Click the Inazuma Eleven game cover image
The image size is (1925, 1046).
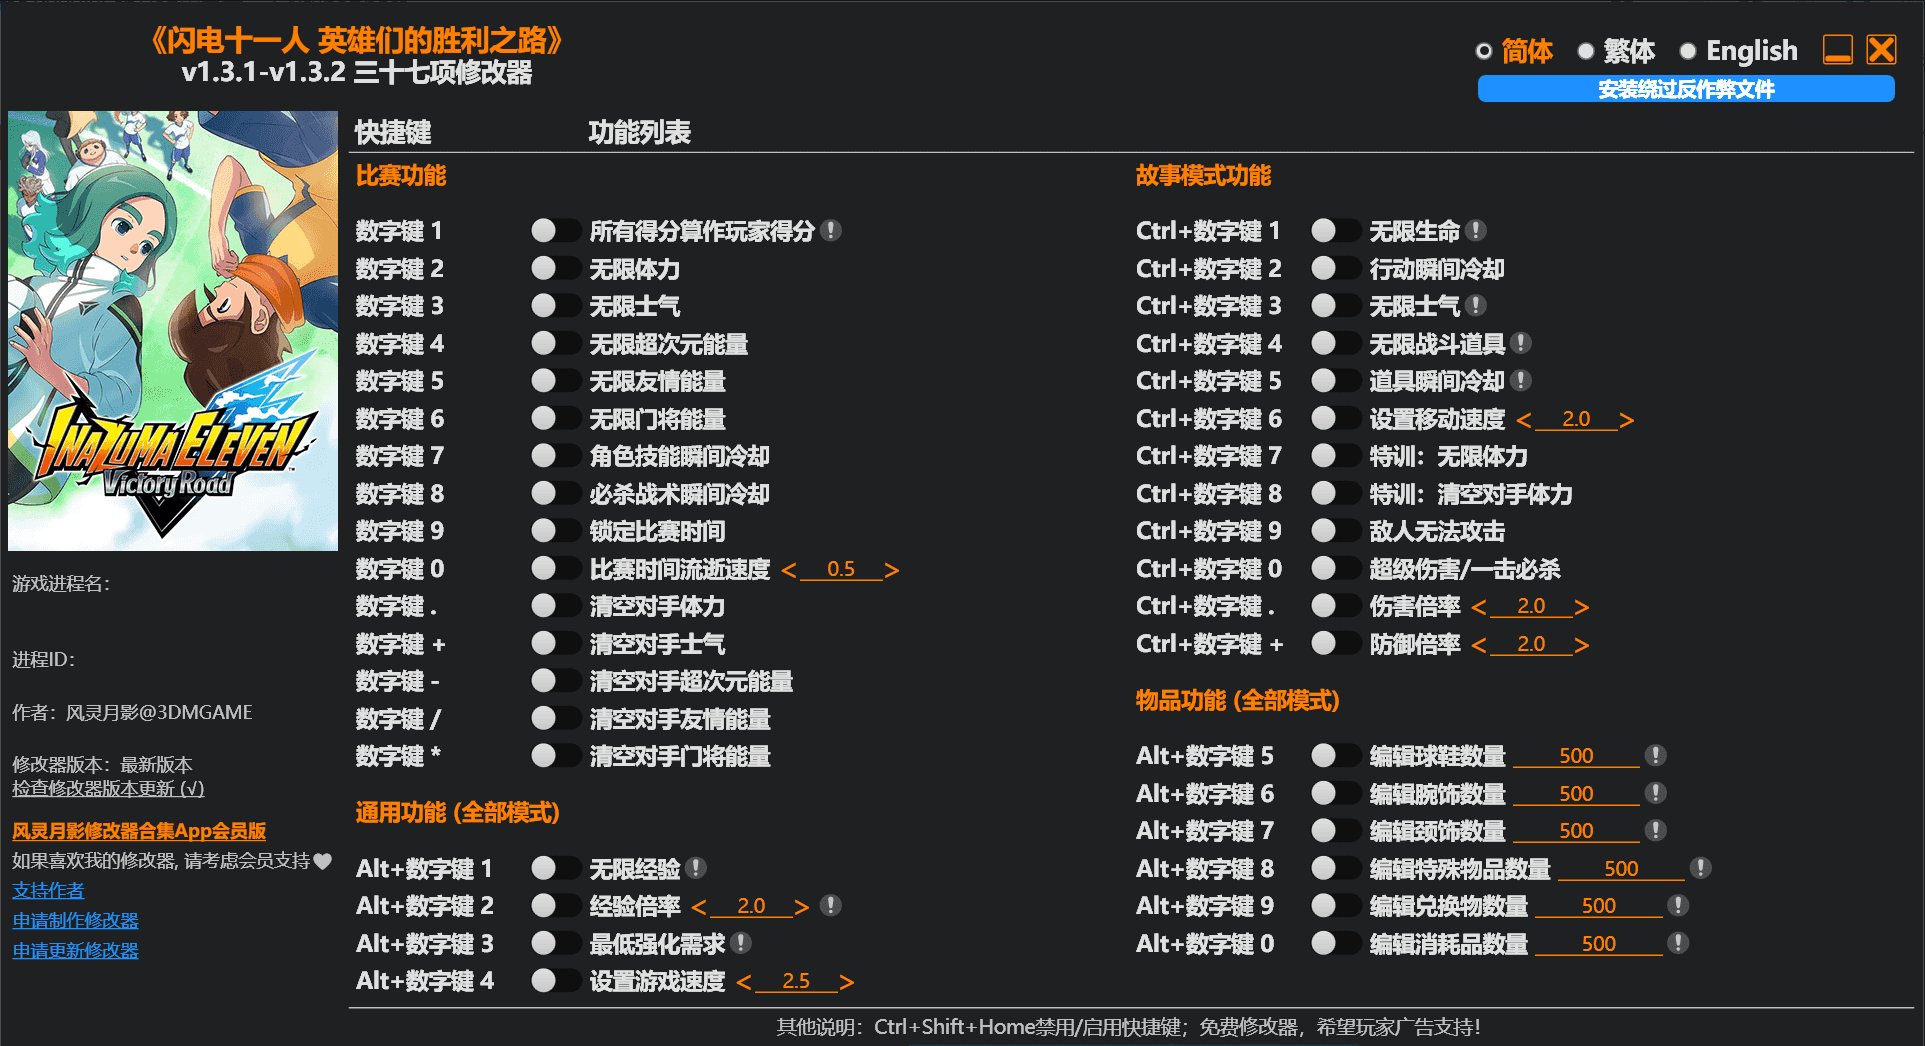[x=173, y=331]
